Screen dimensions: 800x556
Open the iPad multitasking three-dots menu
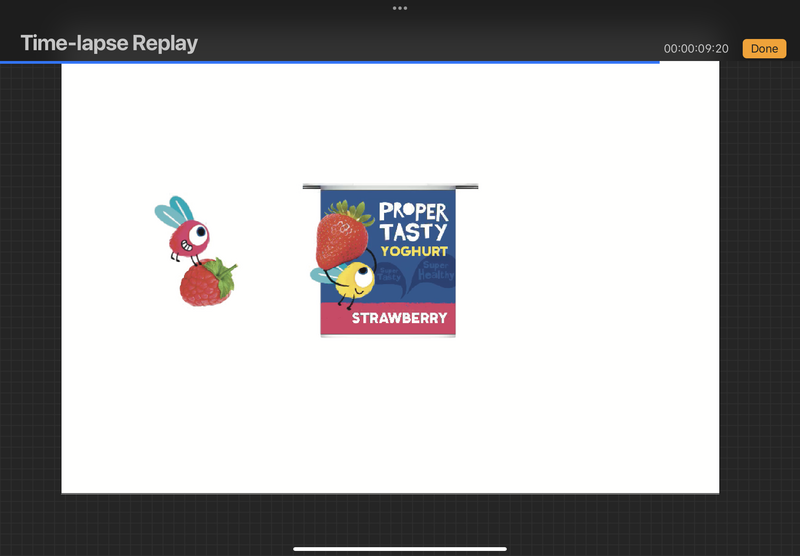(x=400, y=8)
